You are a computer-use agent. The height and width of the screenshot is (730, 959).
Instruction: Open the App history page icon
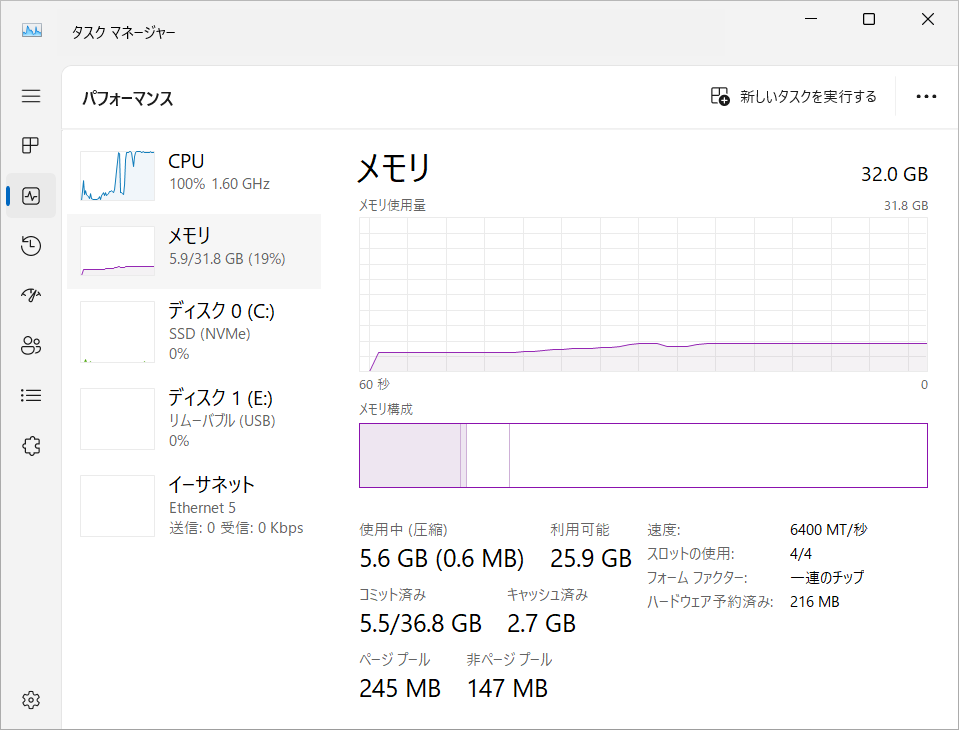click(31, 246)
